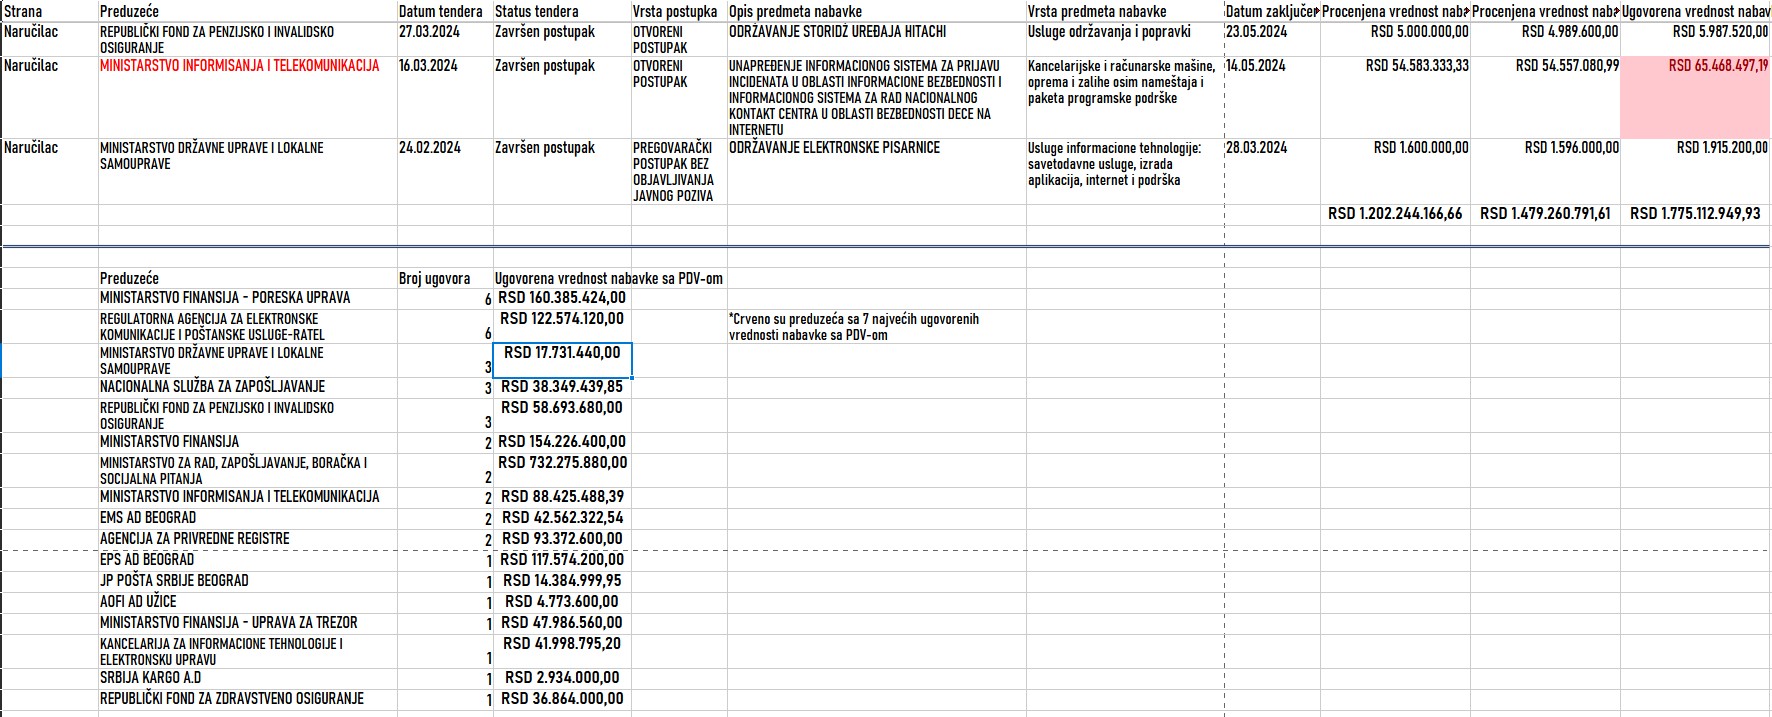Select the "Crveno su preduzeća" note cell

[x=854, y=327]
